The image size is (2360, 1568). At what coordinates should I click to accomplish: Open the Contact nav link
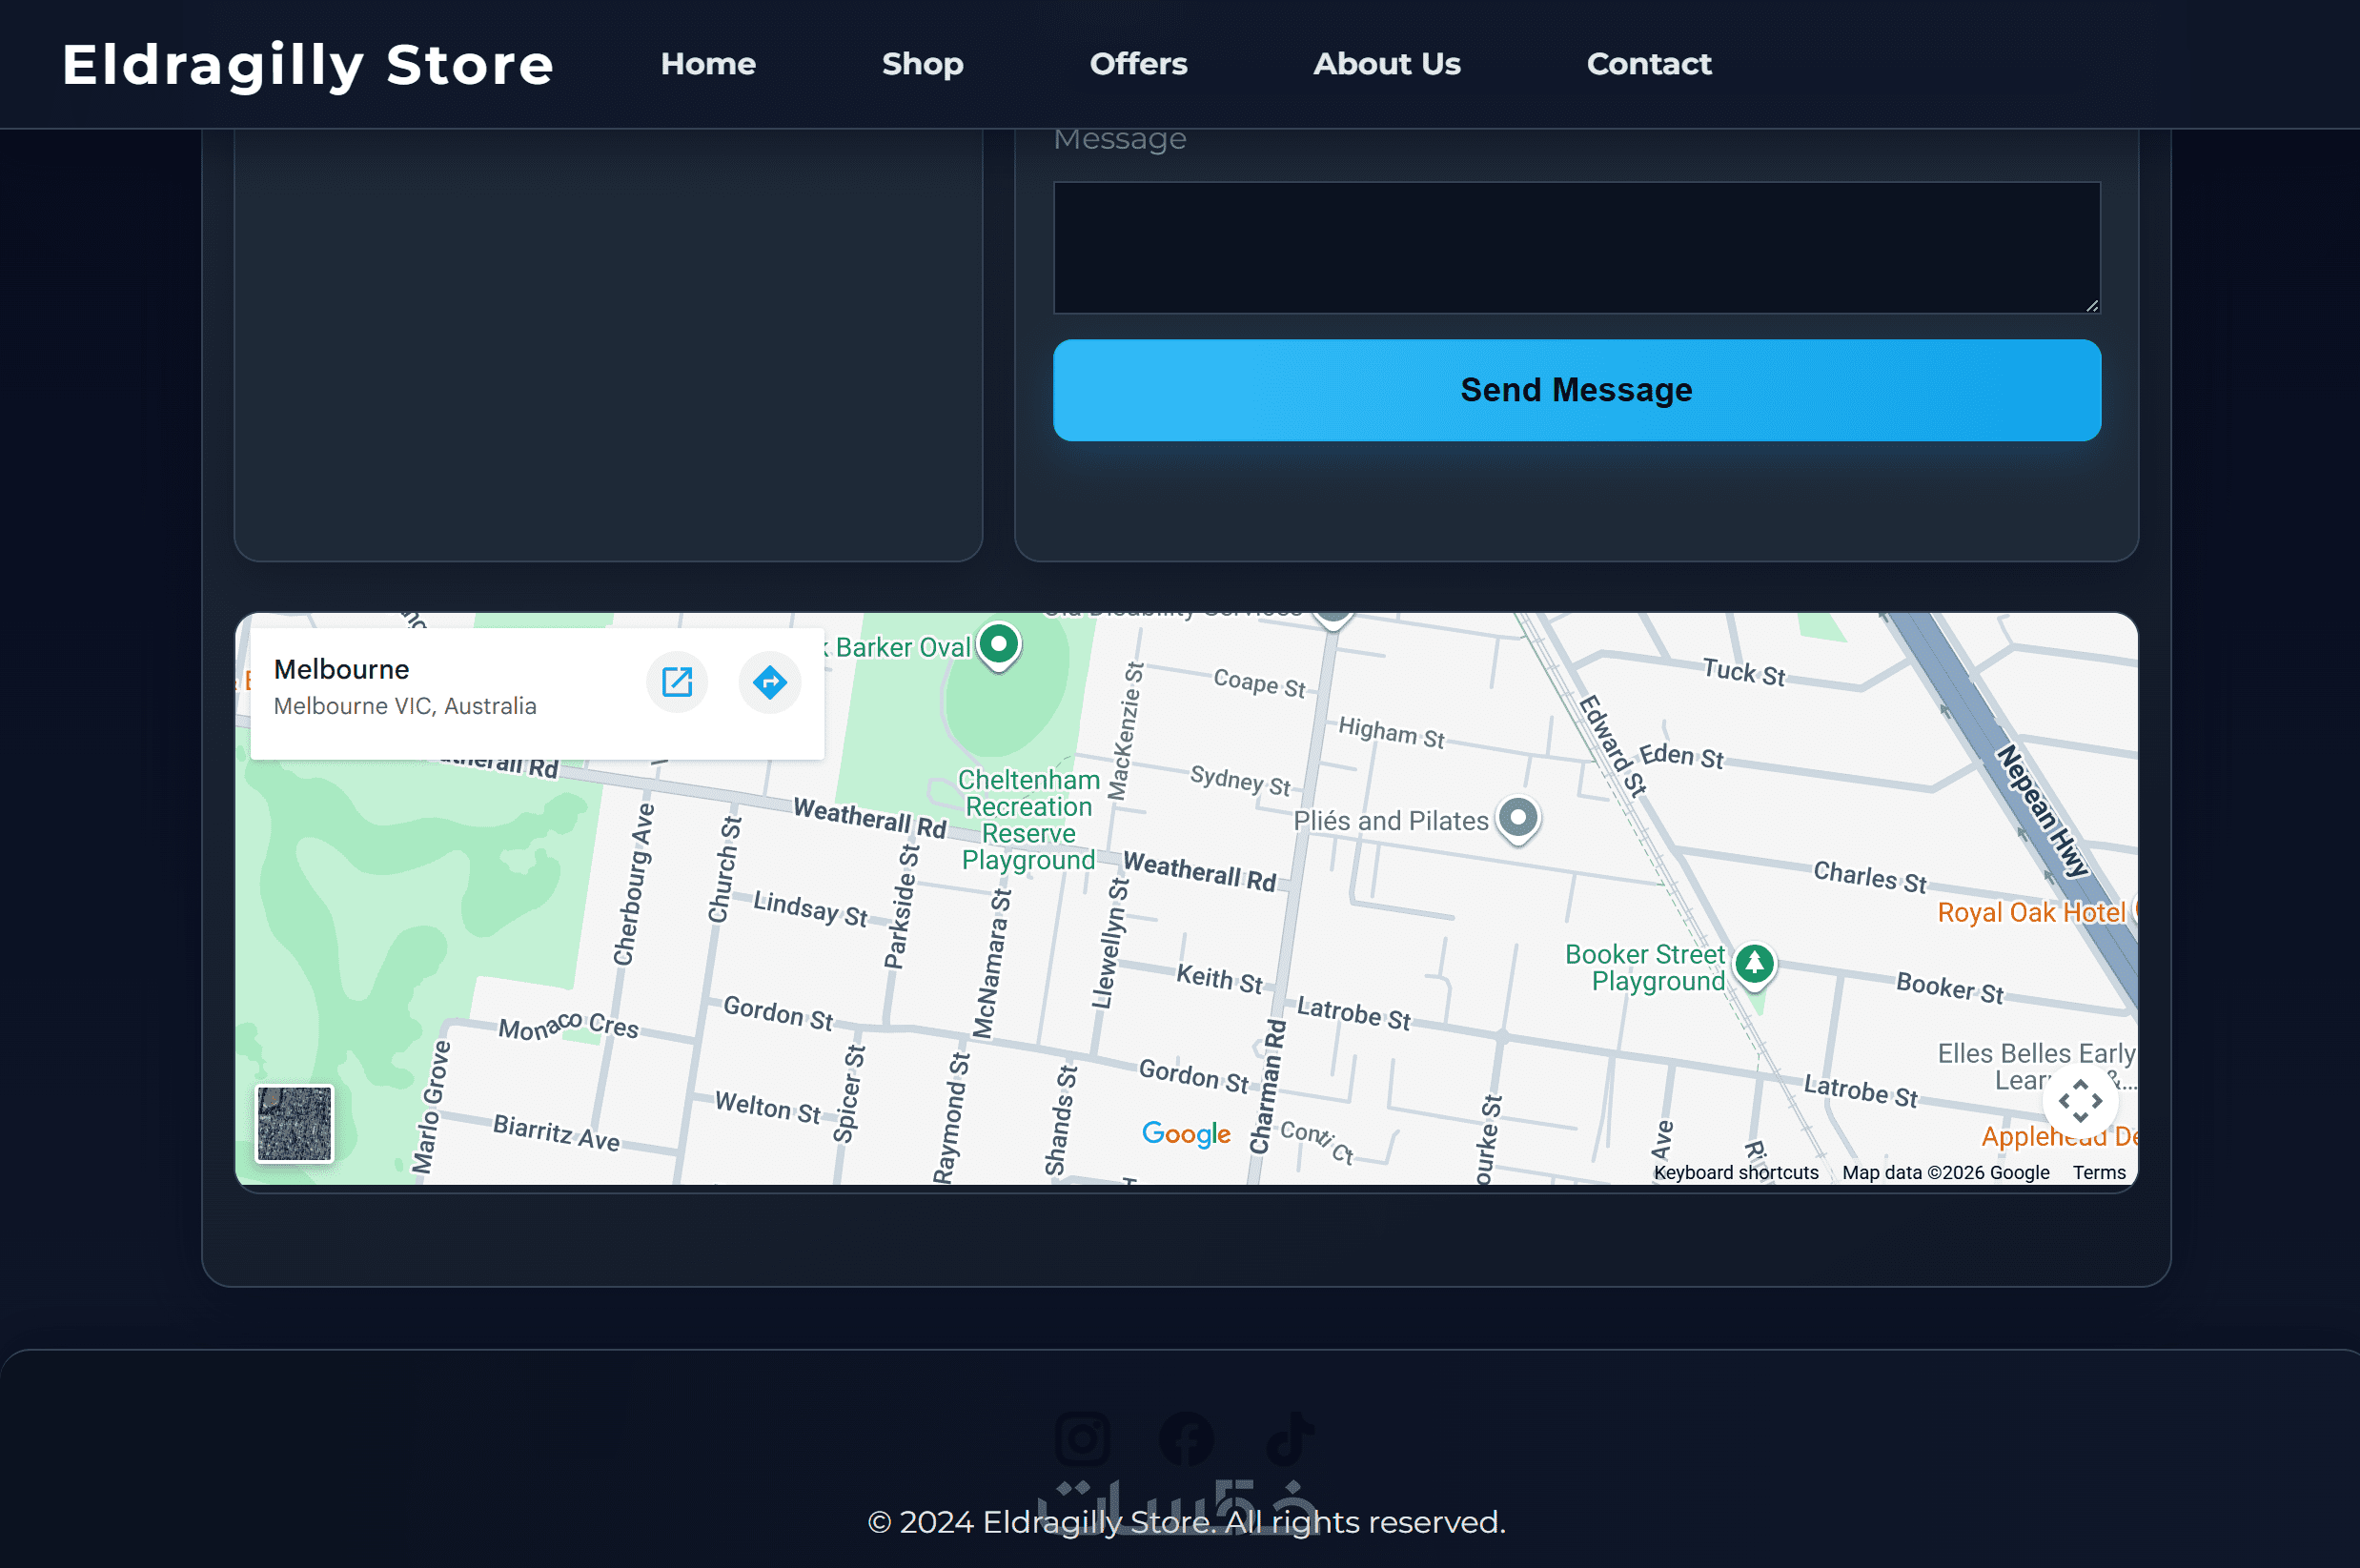(x=1648, y=64)
